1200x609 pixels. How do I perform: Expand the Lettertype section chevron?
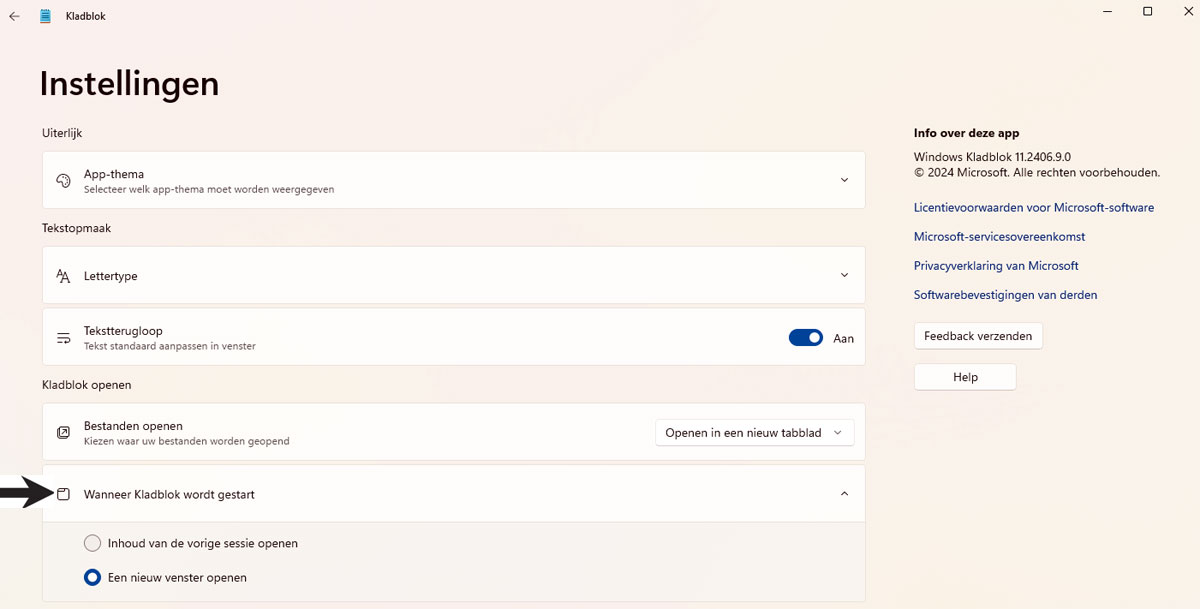coord(844,276)
